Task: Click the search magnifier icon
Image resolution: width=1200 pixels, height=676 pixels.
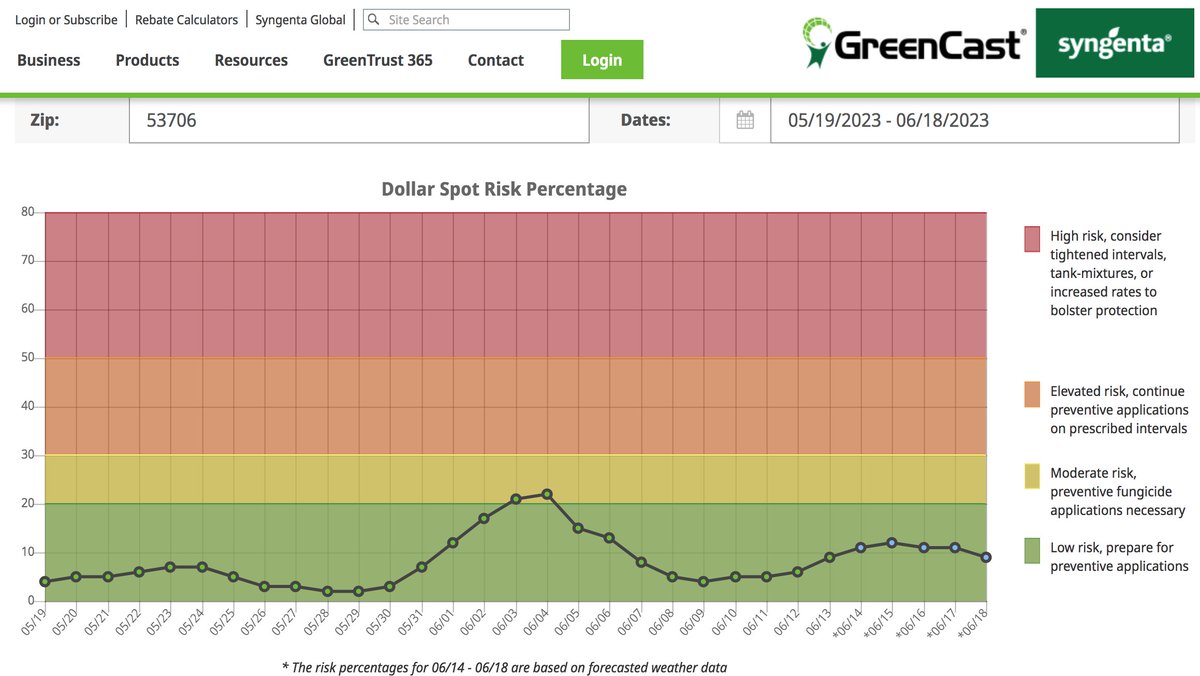Action: click(371, 19)
